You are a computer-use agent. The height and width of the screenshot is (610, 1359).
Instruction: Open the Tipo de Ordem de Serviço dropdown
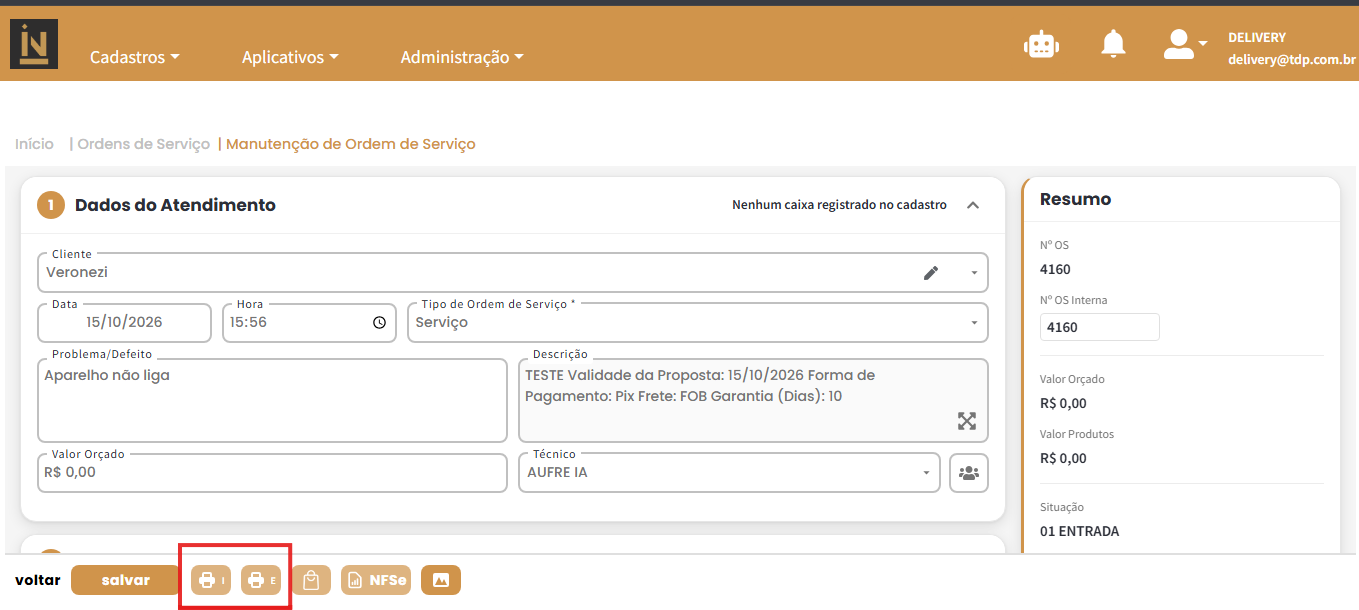697,323
